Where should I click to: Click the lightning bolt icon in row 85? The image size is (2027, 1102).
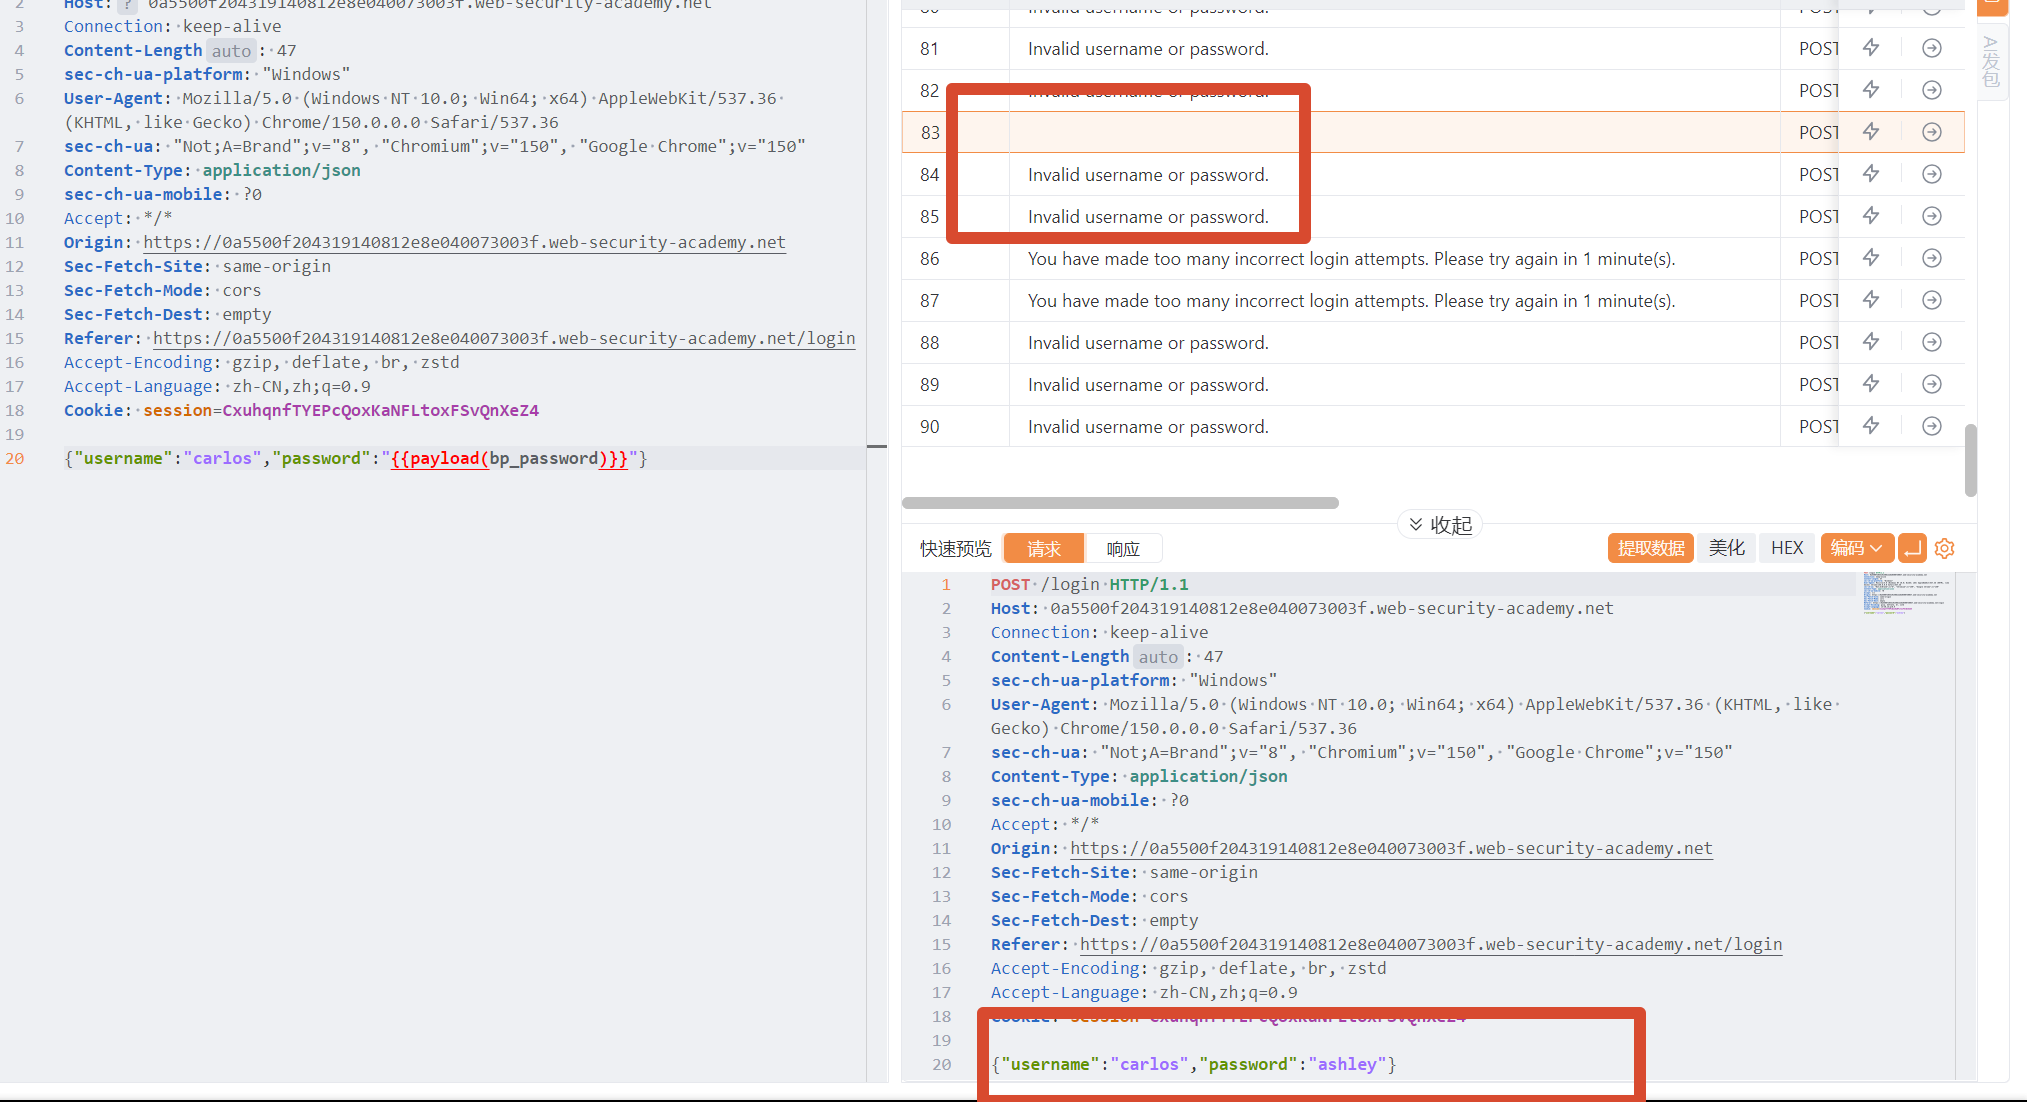[1870, 216]
